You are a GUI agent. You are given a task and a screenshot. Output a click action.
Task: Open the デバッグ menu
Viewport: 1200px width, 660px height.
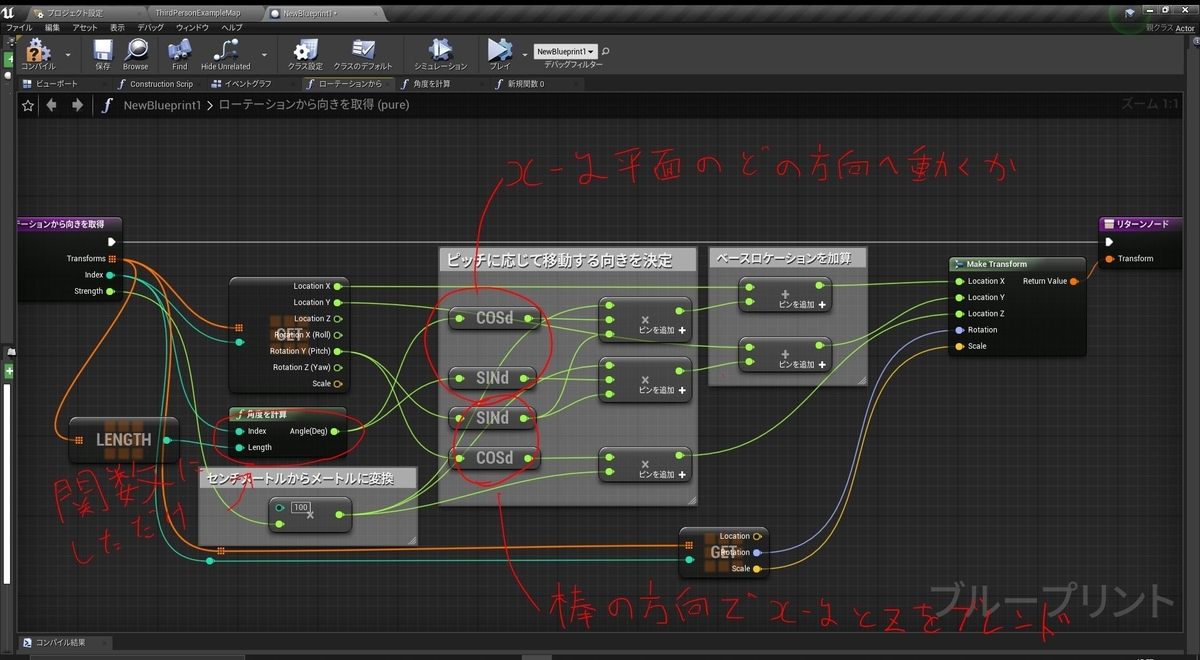[x=151, y=27]
